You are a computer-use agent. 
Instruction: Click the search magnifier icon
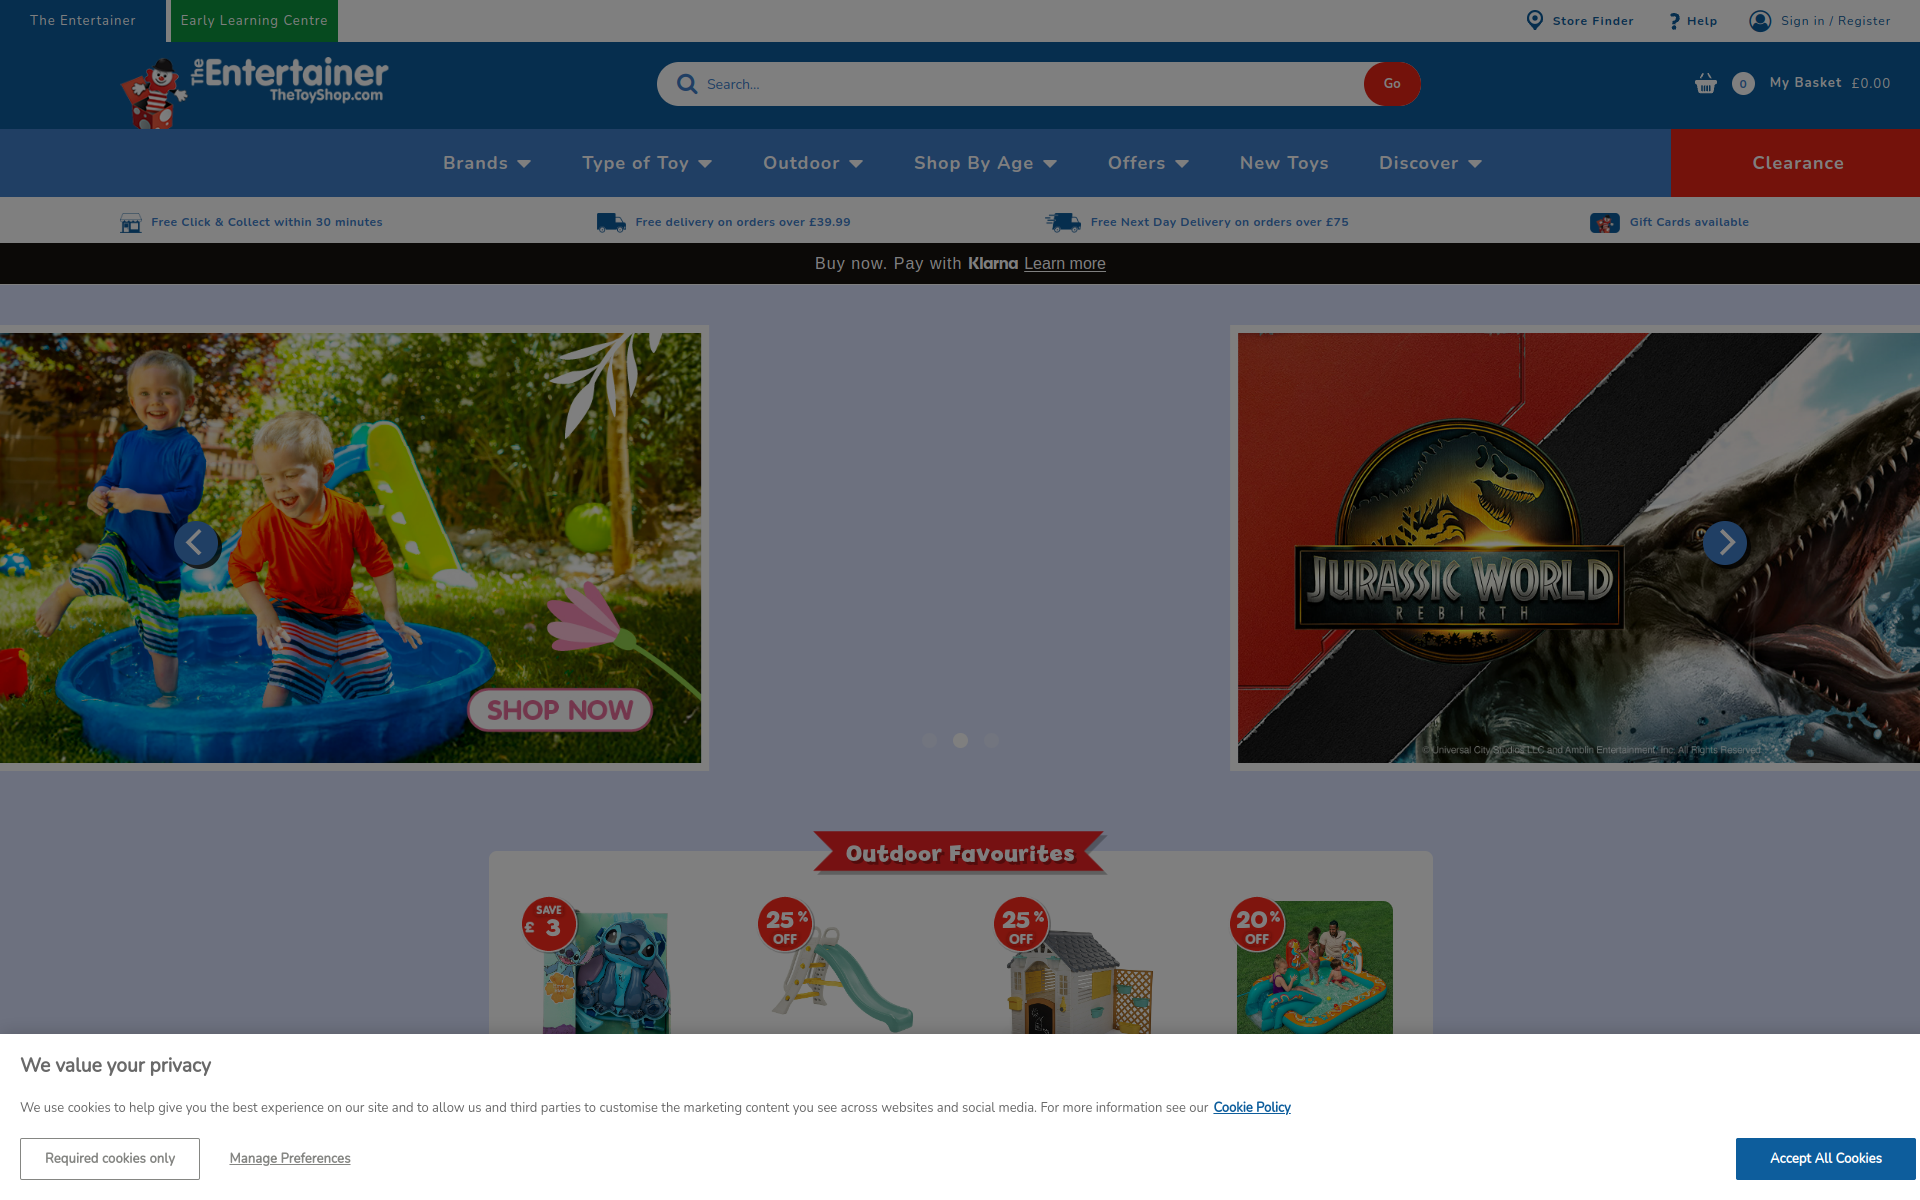pyautogui.click(x=687, y=84)
